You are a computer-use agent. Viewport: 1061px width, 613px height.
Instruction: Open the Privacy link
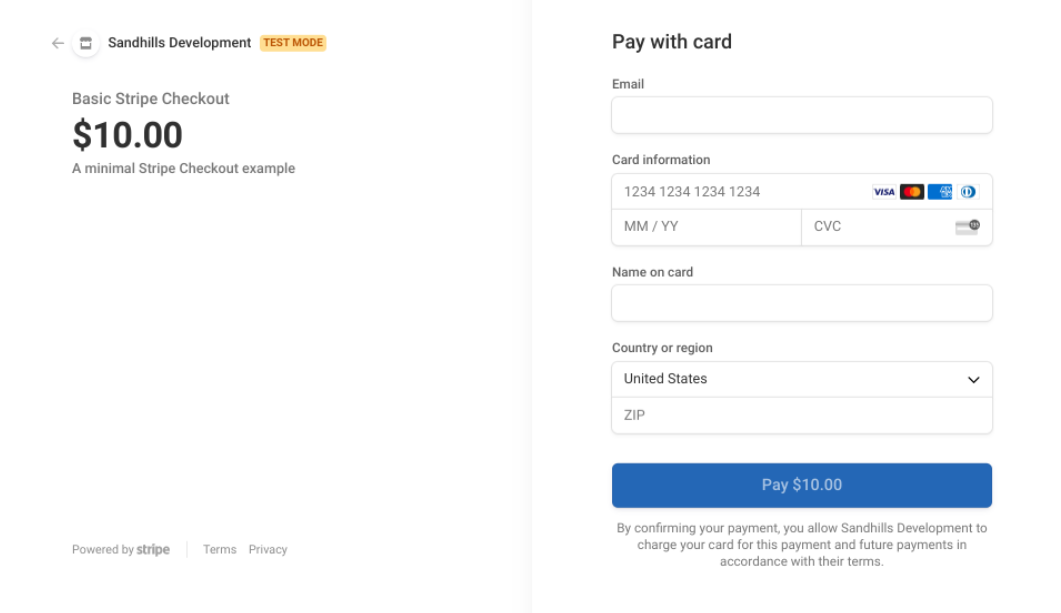click(267, 549)
